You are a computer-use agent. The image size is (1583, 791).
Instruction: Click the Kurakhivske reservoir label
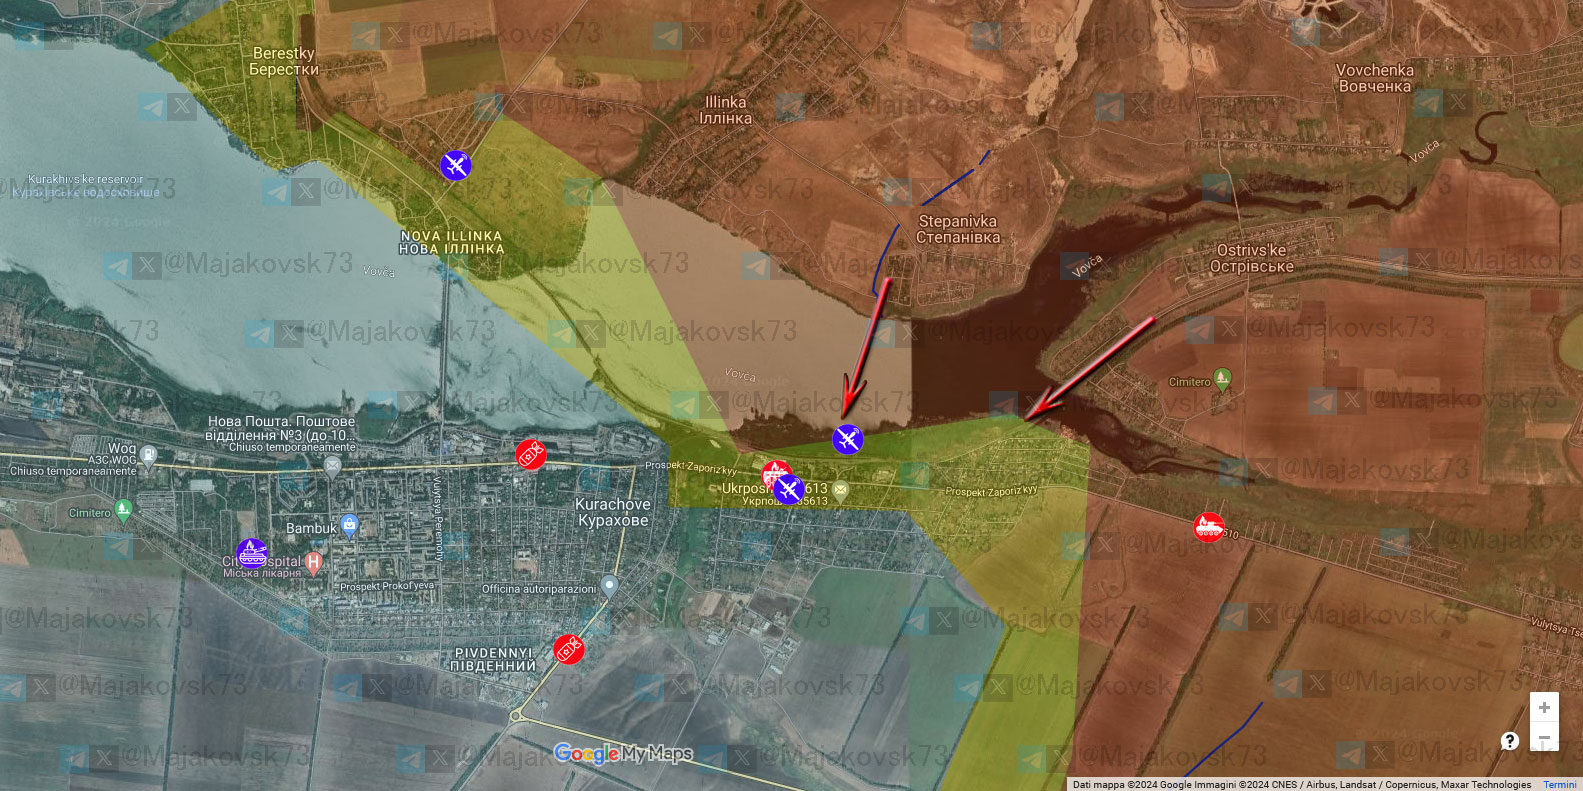[x=86, y=186]
